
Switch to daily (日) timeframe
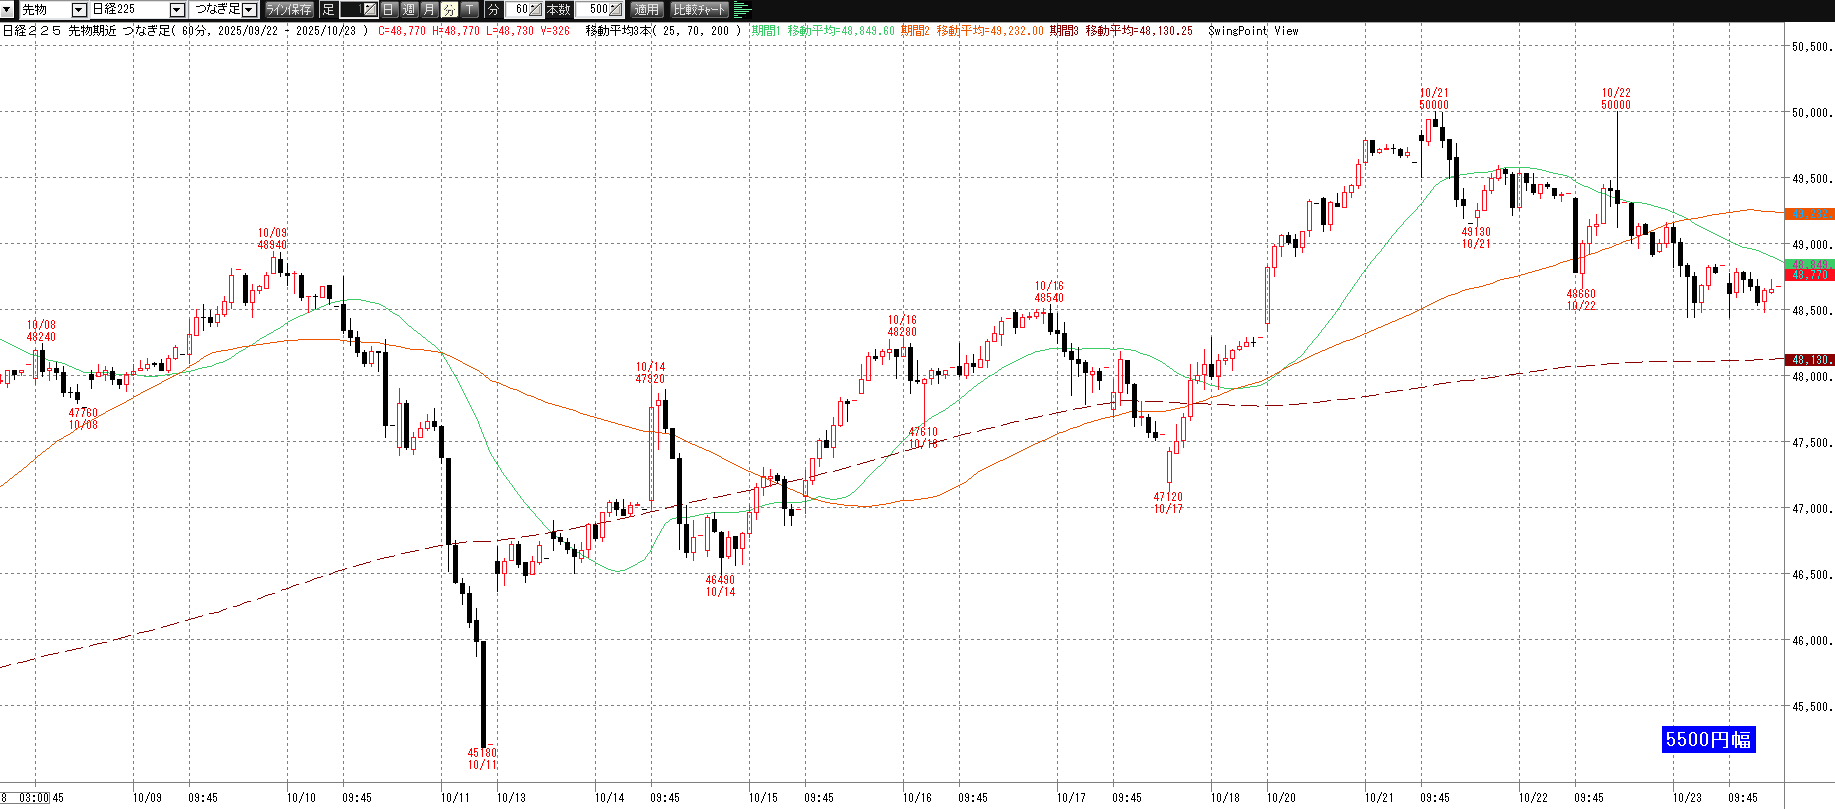coord(389,9)
